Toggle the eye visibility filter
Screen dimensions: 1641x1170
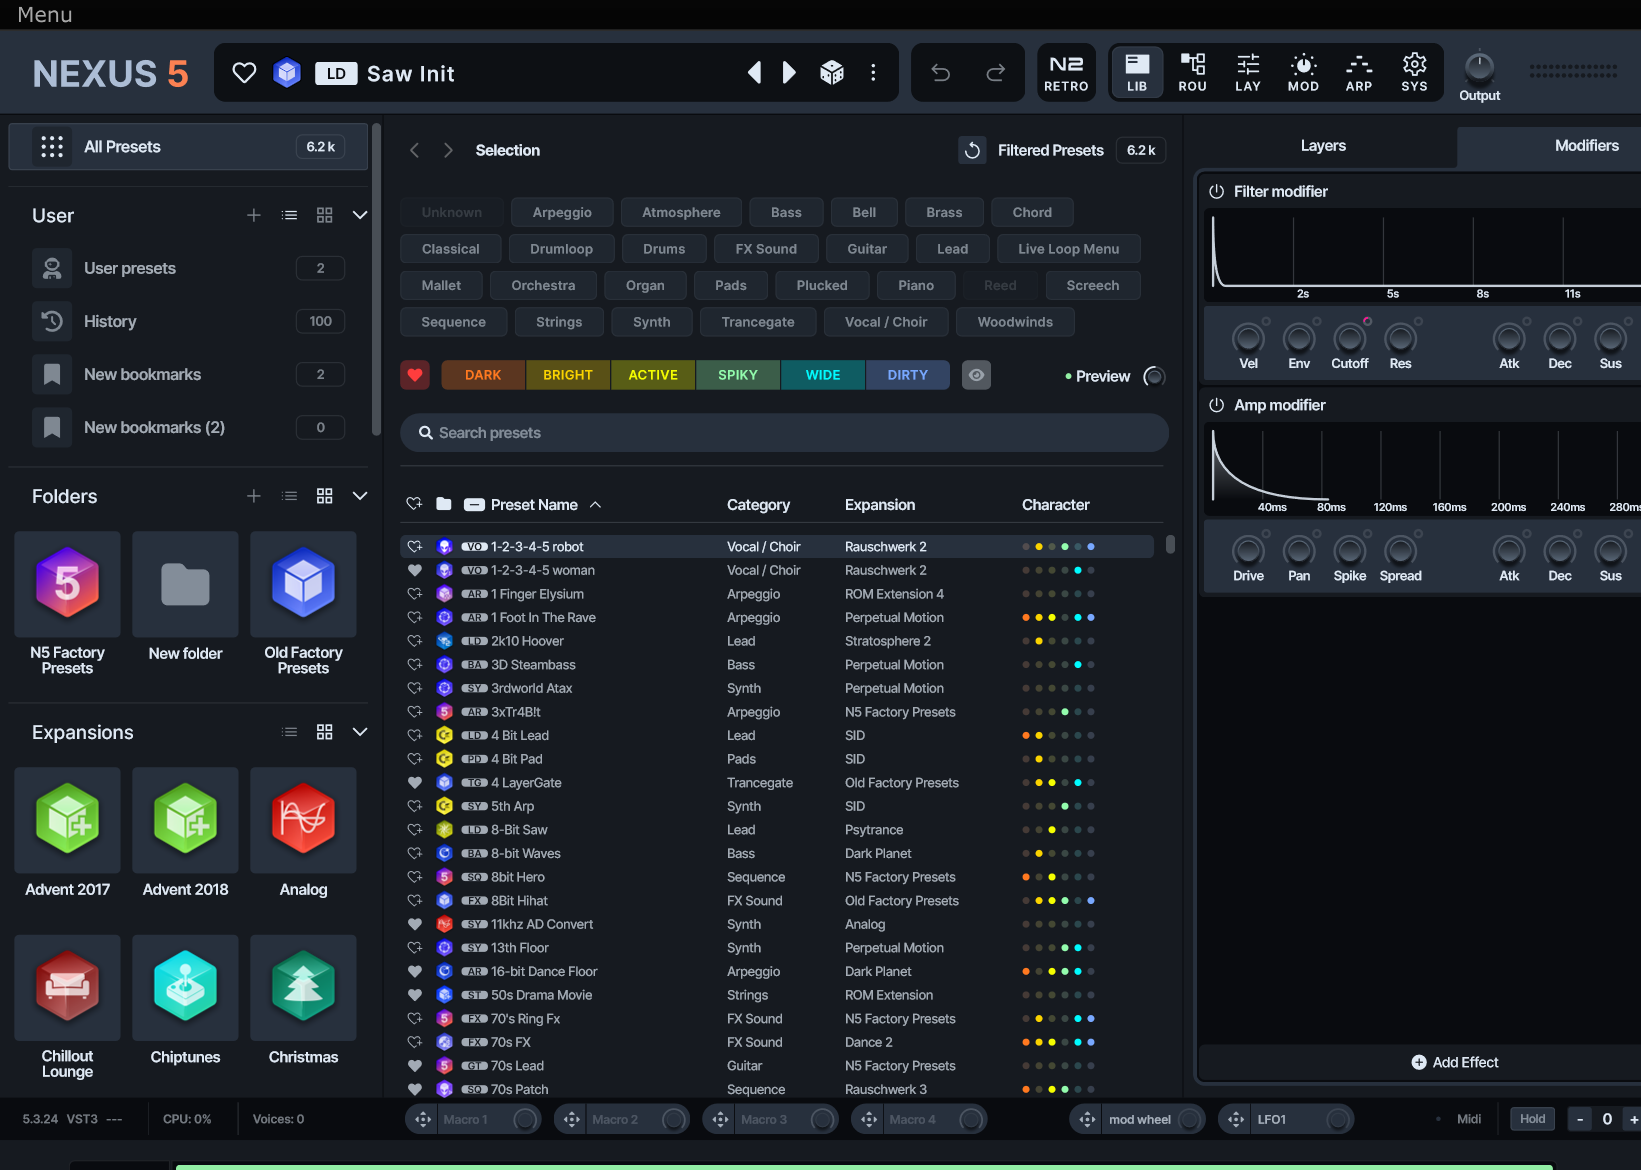(977, 375)
